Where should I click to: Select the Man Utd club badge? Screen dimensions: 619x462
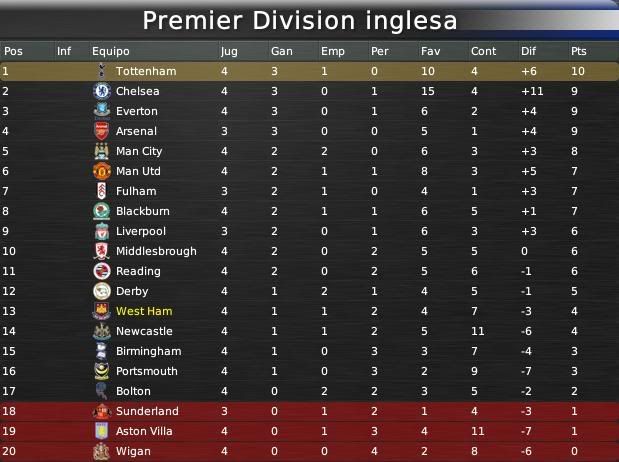point(102,171)
